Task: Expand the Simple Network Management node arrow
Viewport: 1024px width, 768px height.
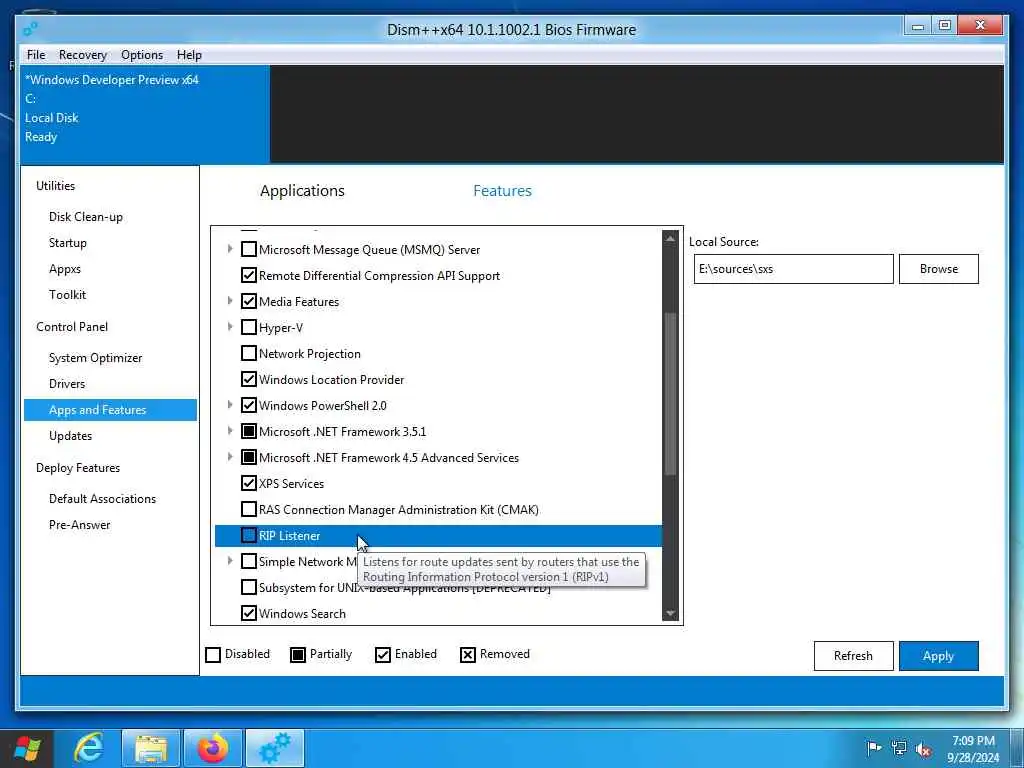Action: (x=229, y=560)
